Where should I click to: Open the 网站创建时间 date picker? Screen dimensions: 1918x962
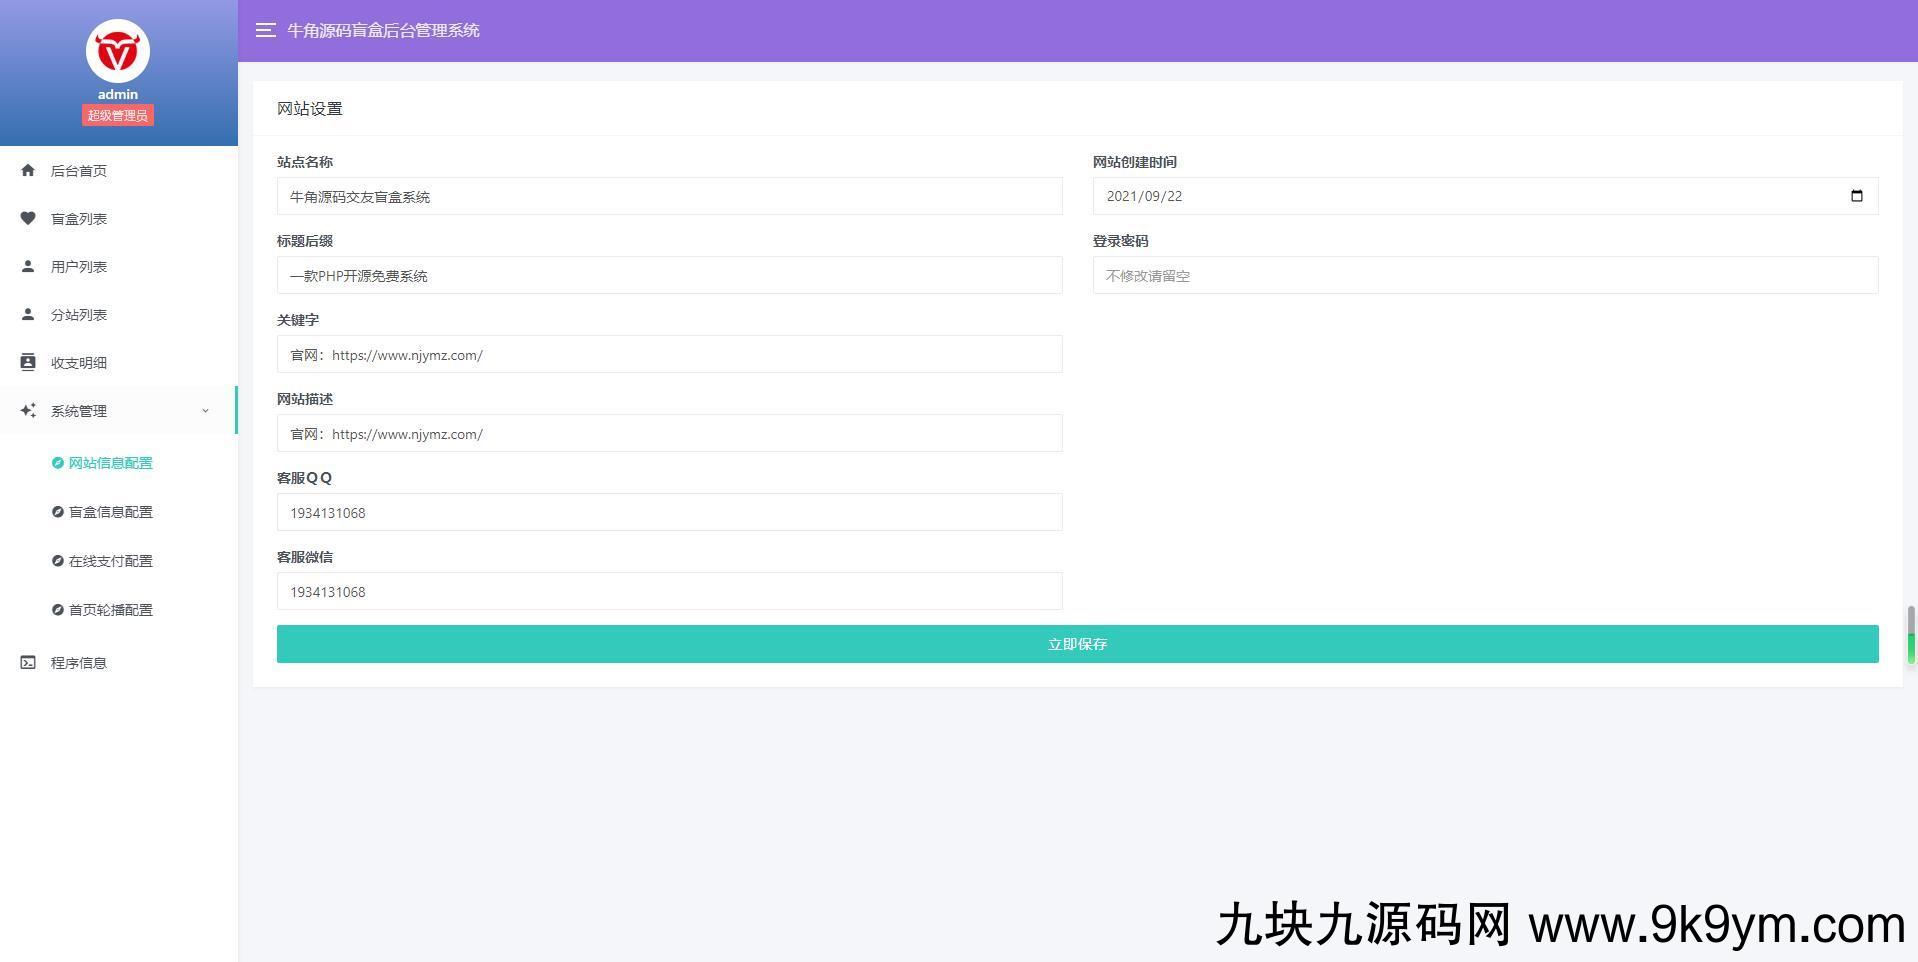[x=1857, y=196]
